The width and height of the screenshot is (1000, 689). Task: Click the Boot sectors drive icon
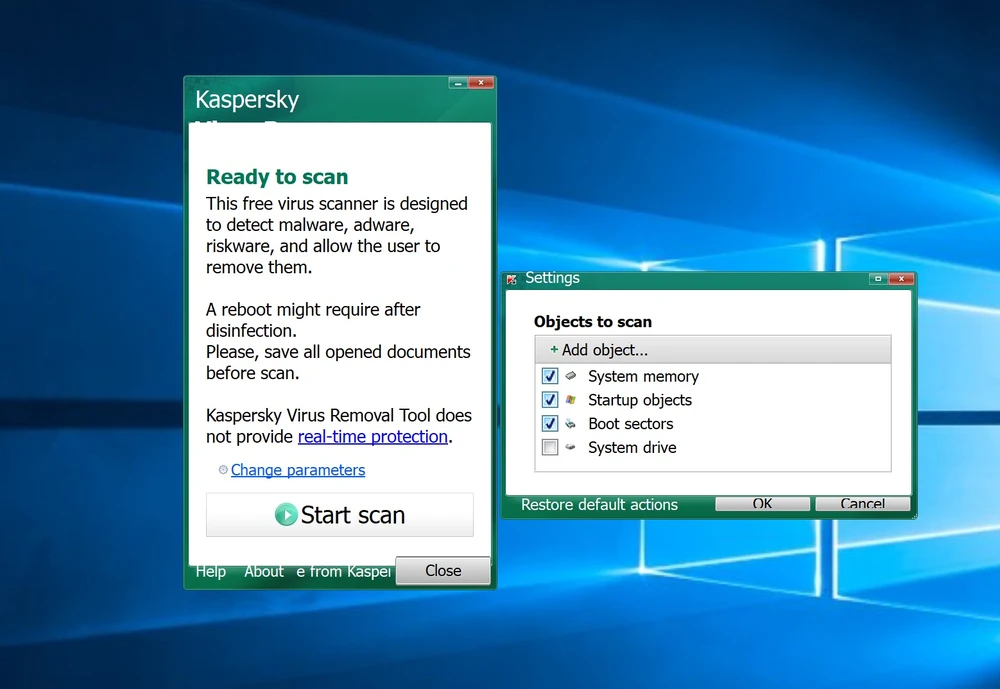571,424
